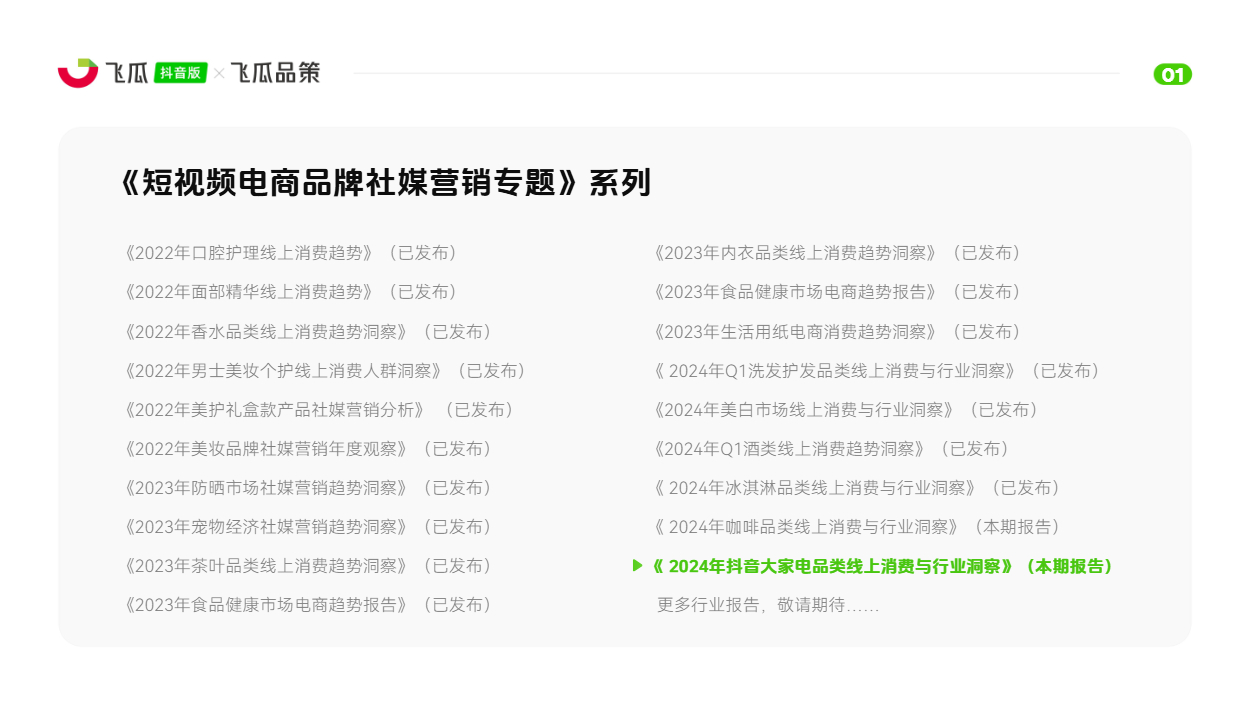Open 《2023年宠物经济社媒营销趋势洞察》 entry
The image size is (1250, 703).
tap(307, 526)
